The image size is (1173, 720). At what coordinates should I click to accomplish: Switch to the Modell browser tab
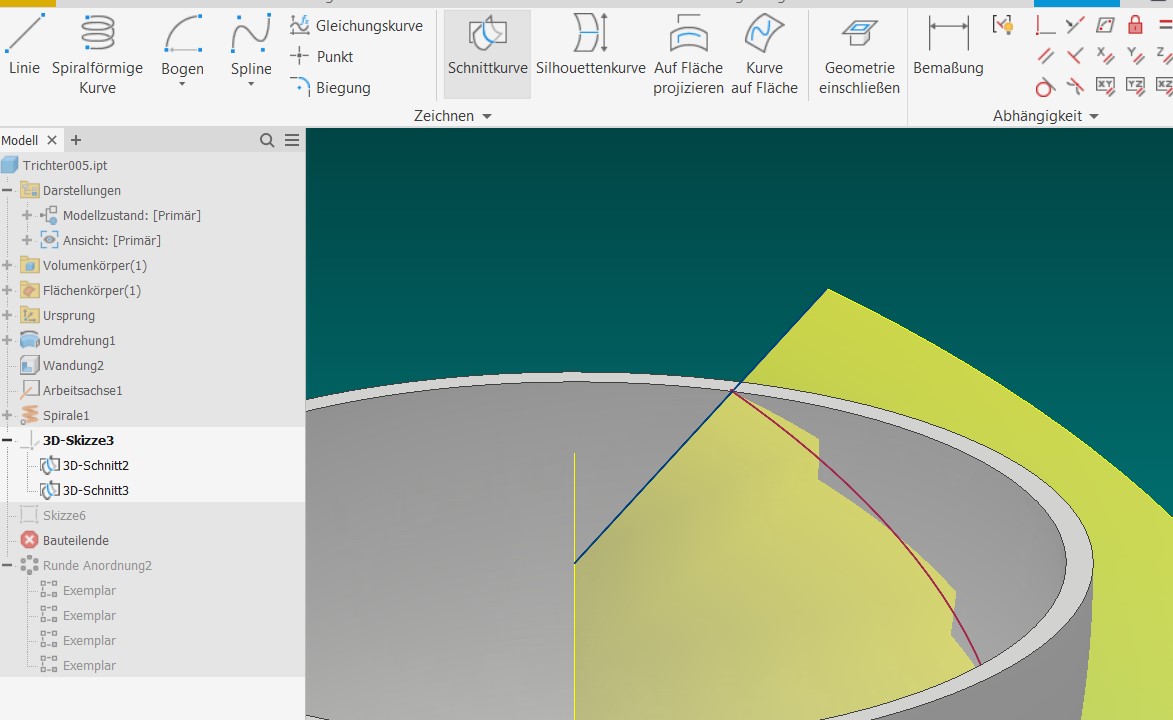(20, 140)
